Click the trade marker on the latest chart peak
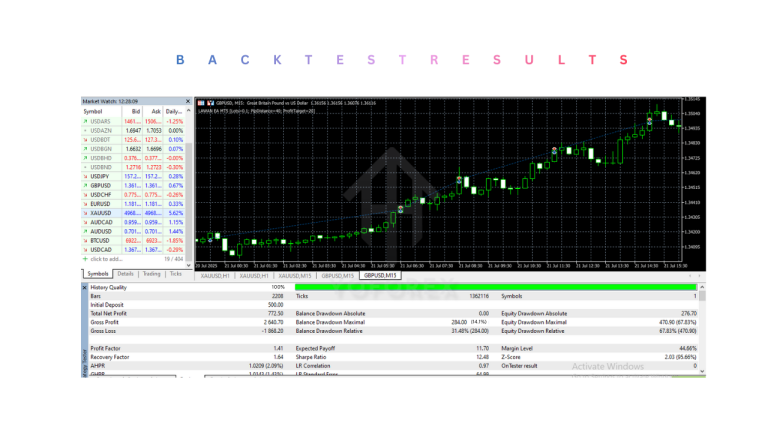Image resolution: width=768 pixels, height=432 pixels. pos(650,120)
